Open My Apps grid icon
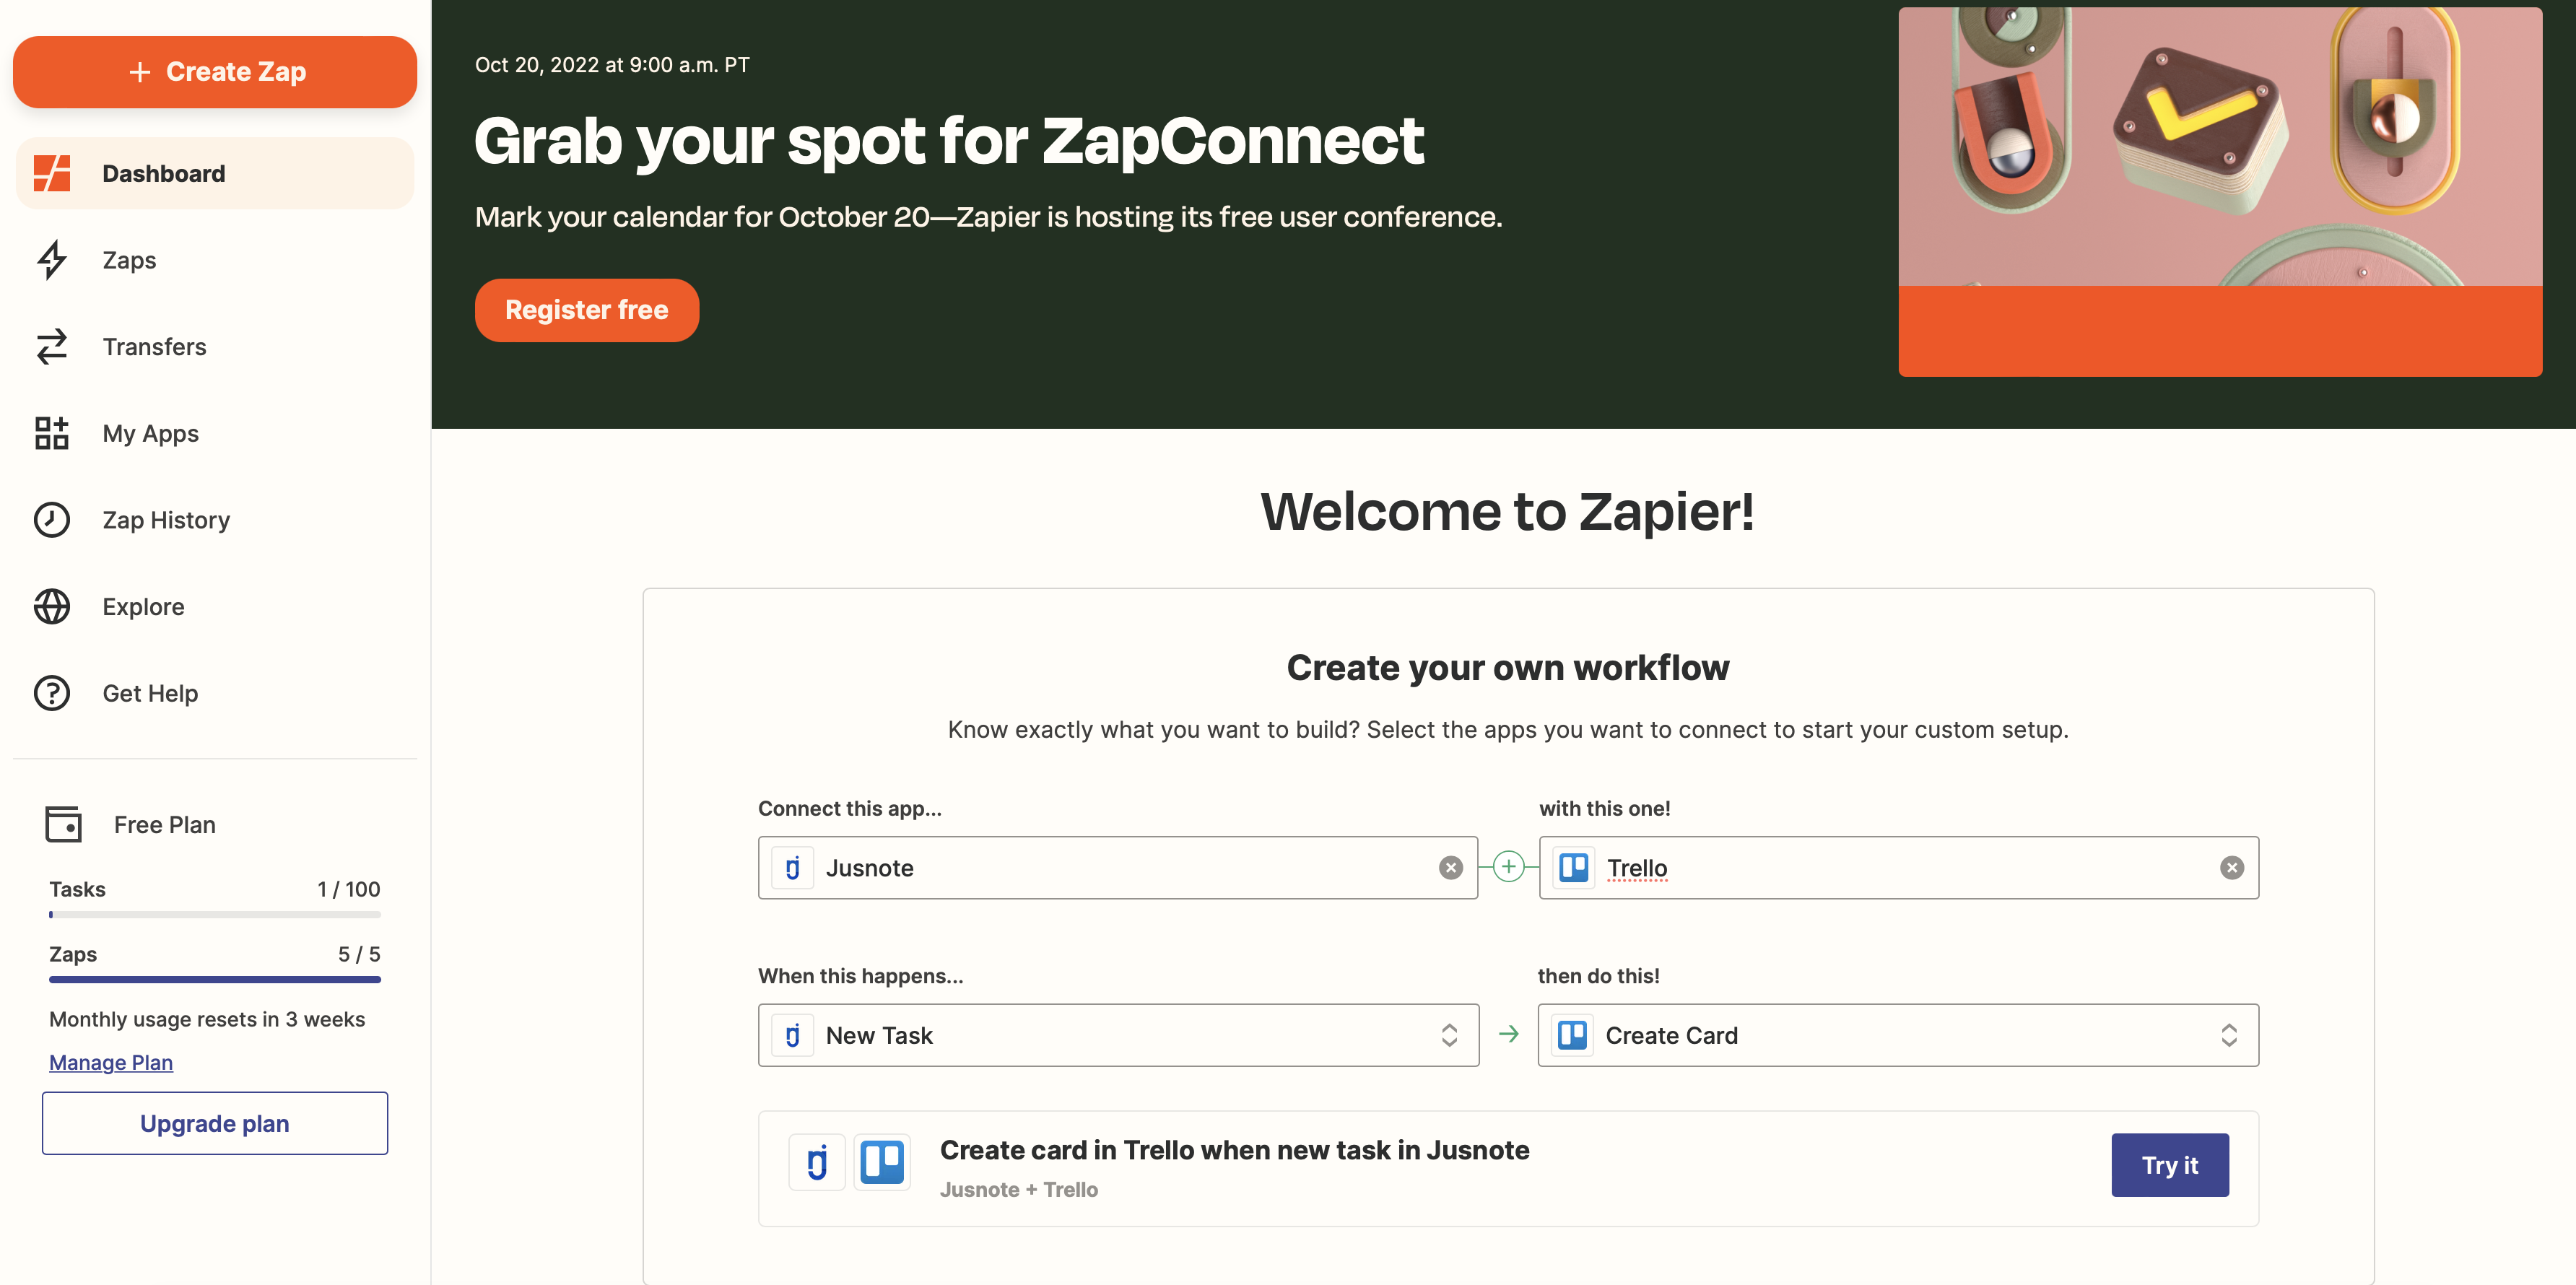This screenshot has height=1285, width=2576. pos(52,433)
